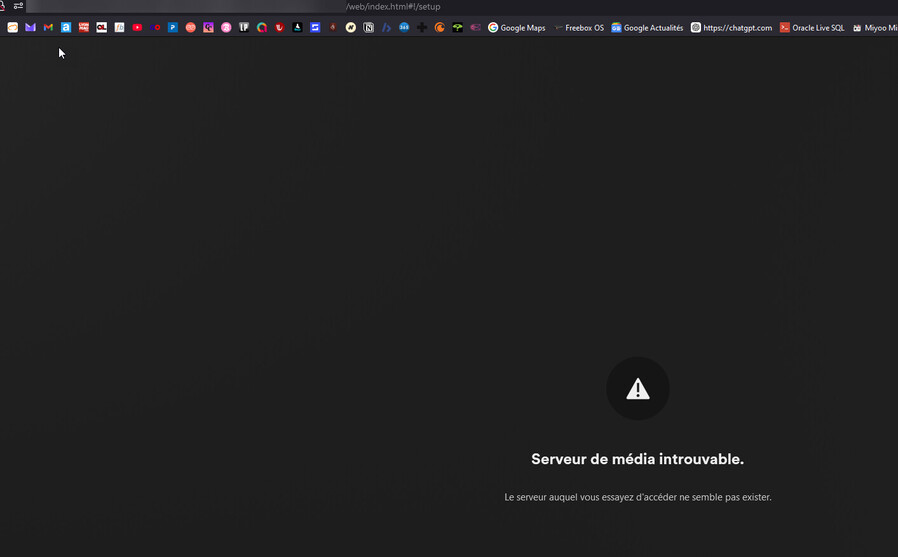Viewport: 898px width, 557px height.
Task: Open the YouTube bookmark
Action: click(x=137, y=27)
